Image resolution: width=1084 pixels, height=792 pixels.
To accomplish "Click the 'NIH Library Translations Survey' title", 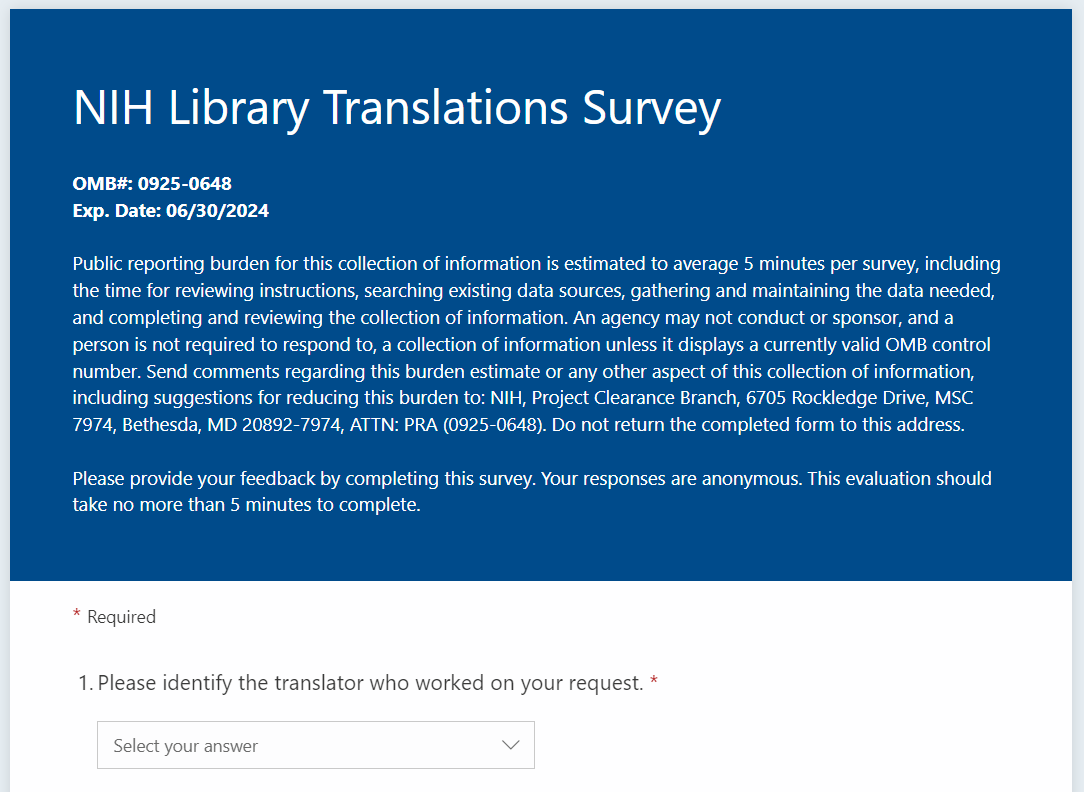I will (397, 108).
